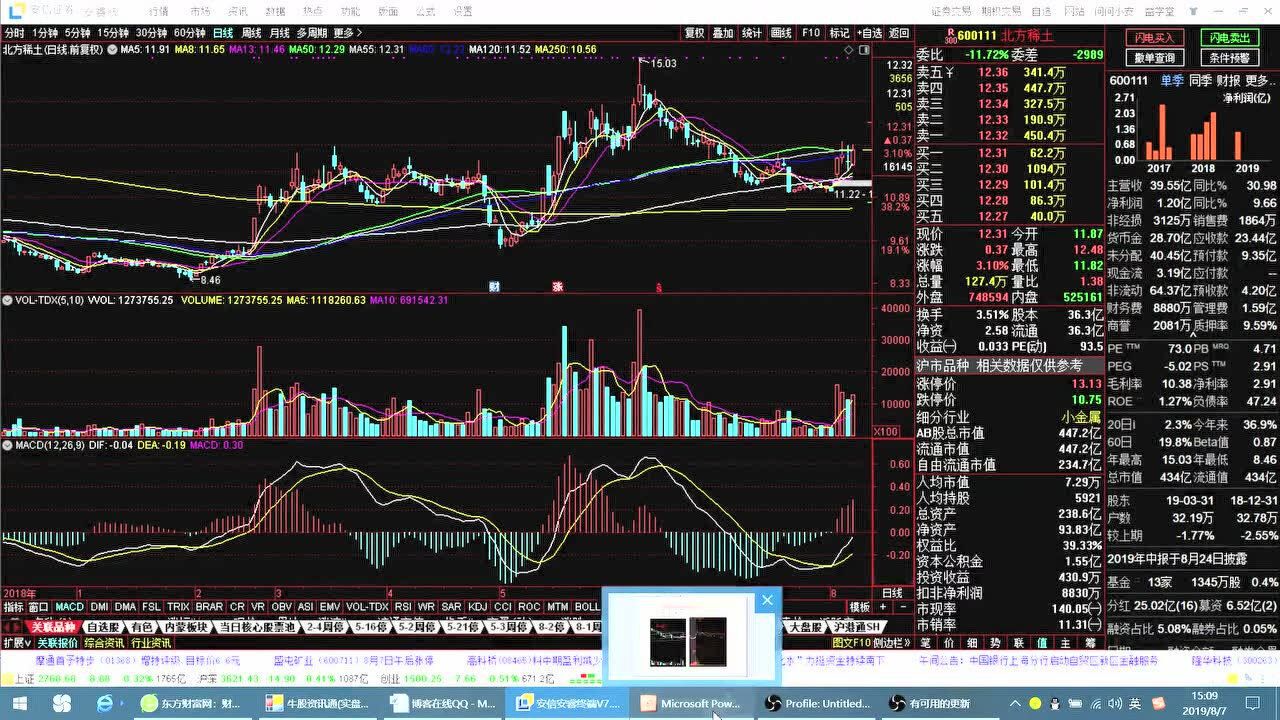Select the 1分钟 period tab
1280x720 pixels.
(x=46, y=33)
